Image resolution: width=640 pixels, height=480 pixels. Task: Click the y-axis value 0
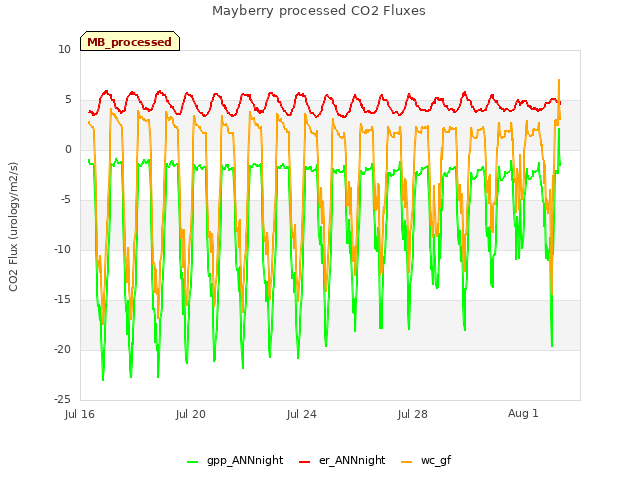pos(68,150)
